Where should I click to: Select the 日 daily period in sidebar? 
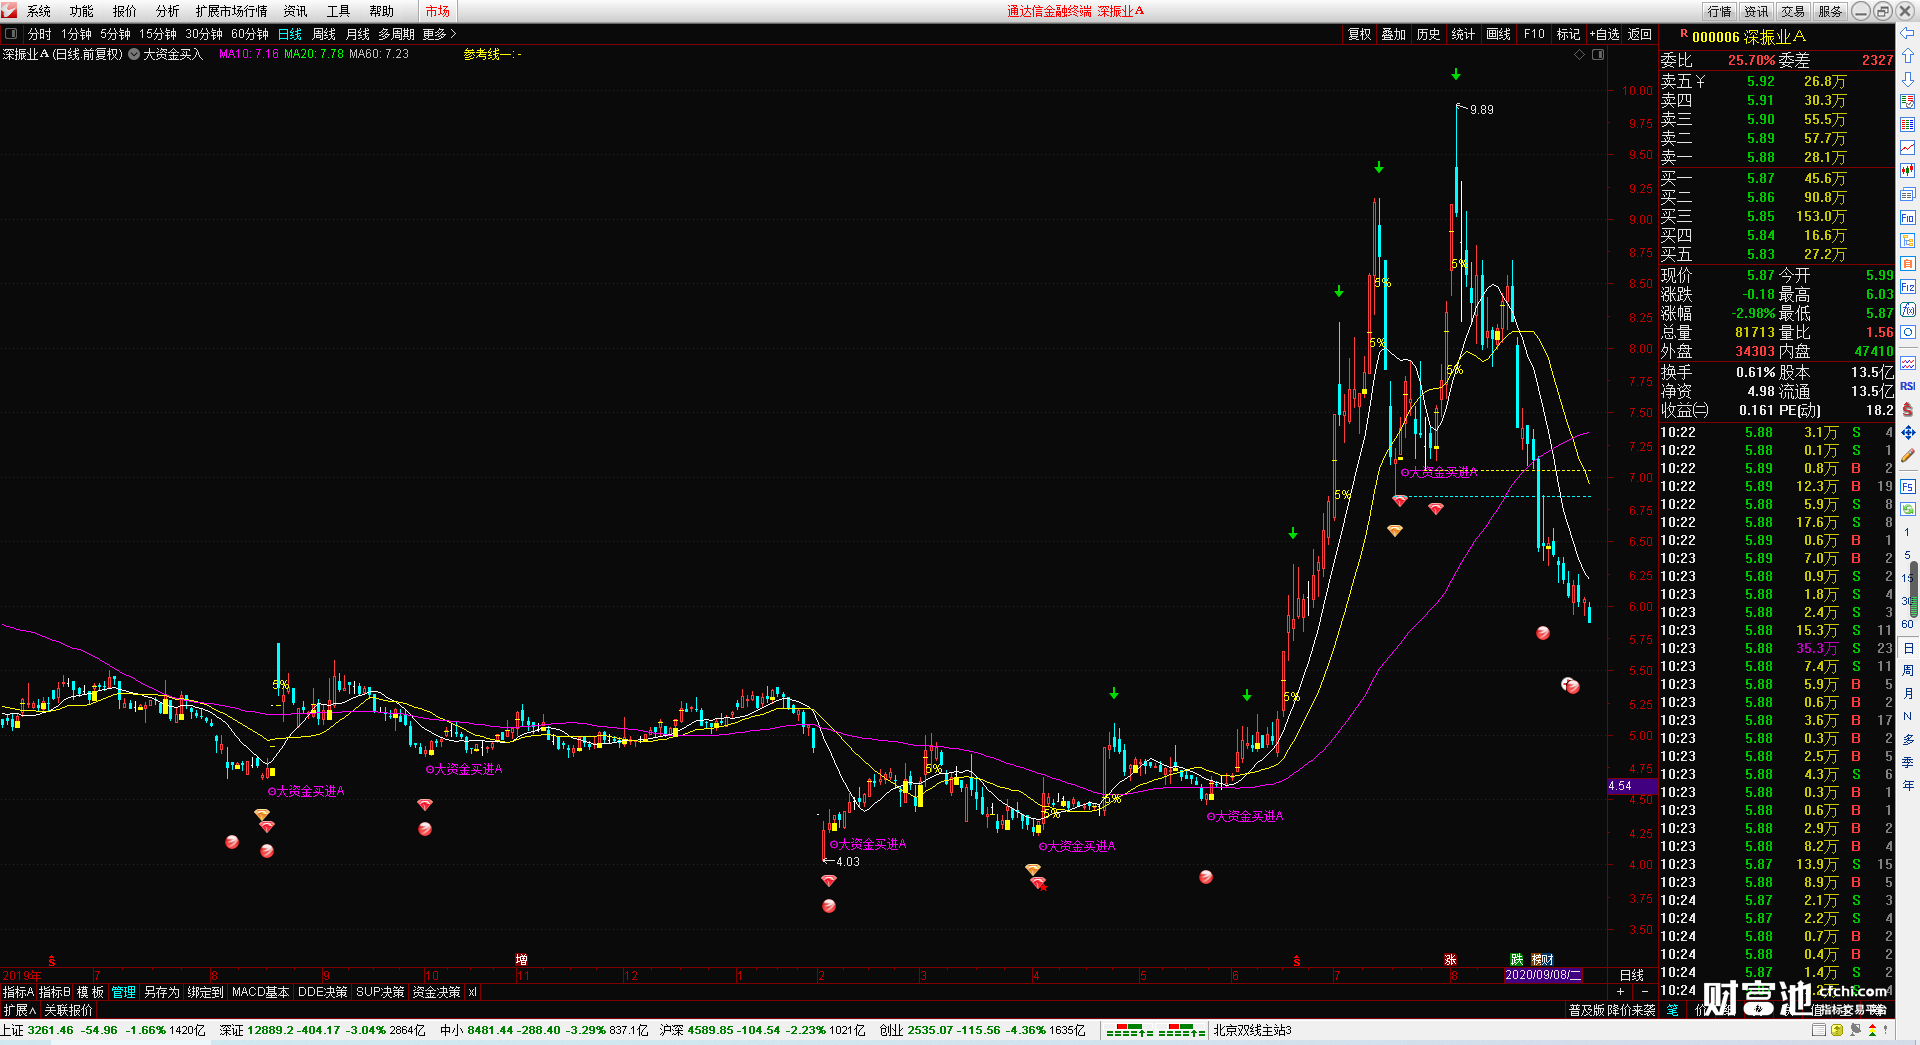[1908, 648]
